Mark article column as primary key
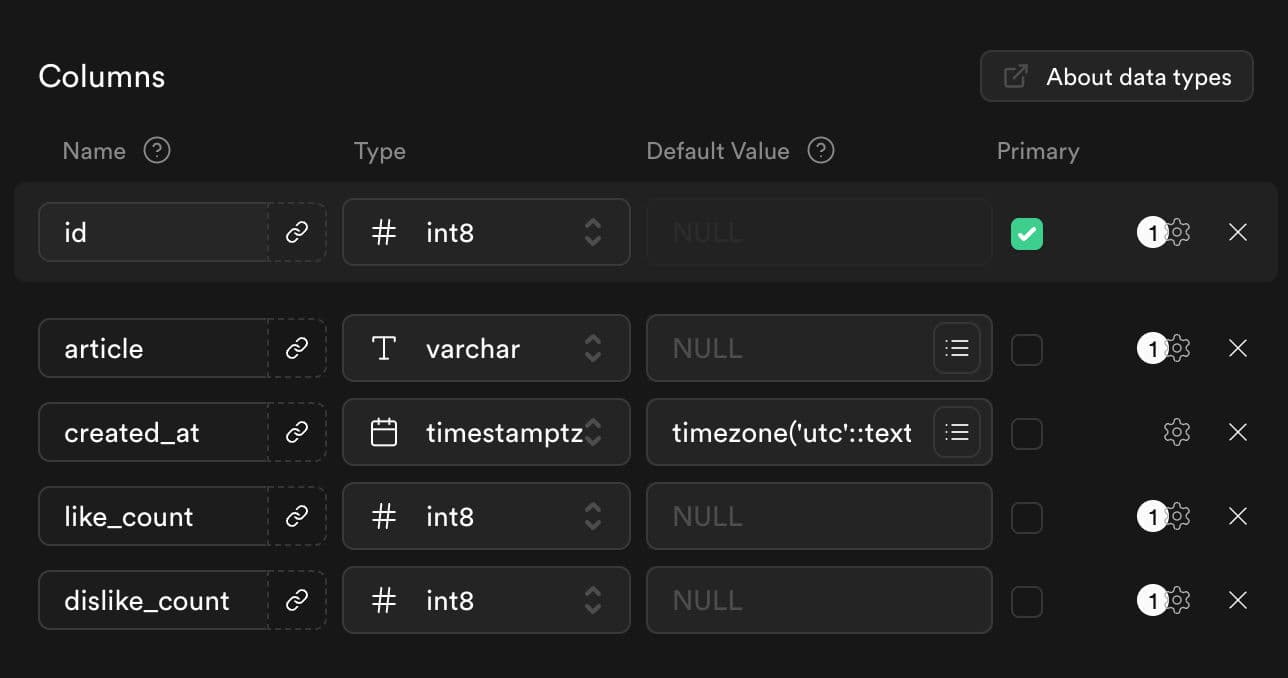The height and width of the screenshot is (678, 1288). pyautogui.click(x=1027, y=350)
